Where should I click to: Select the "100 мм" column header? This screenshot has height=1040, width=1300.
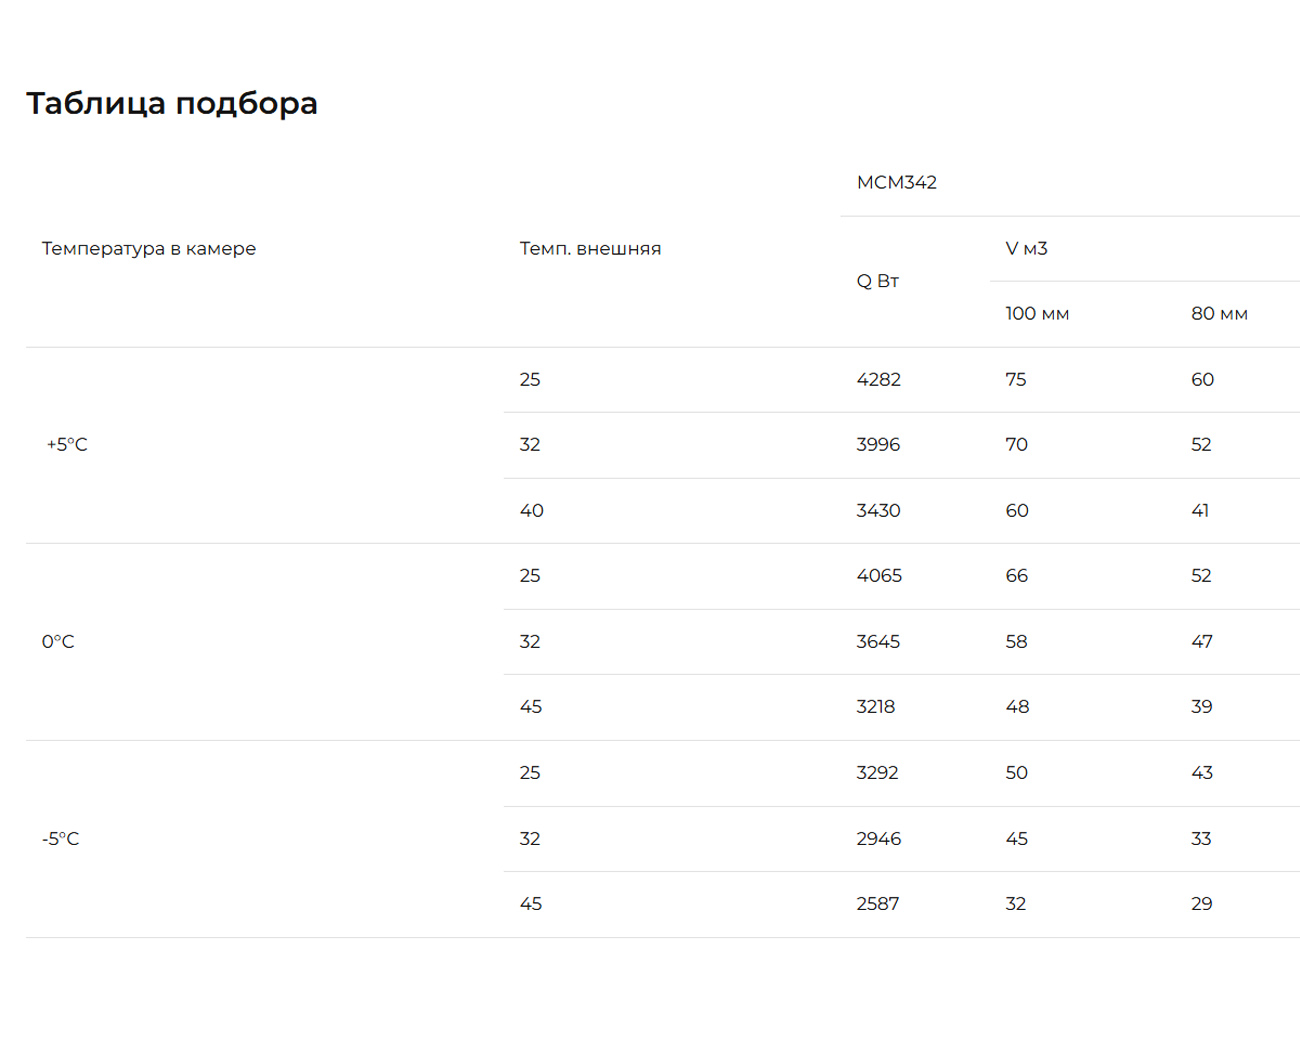[x=1037, y=314]
